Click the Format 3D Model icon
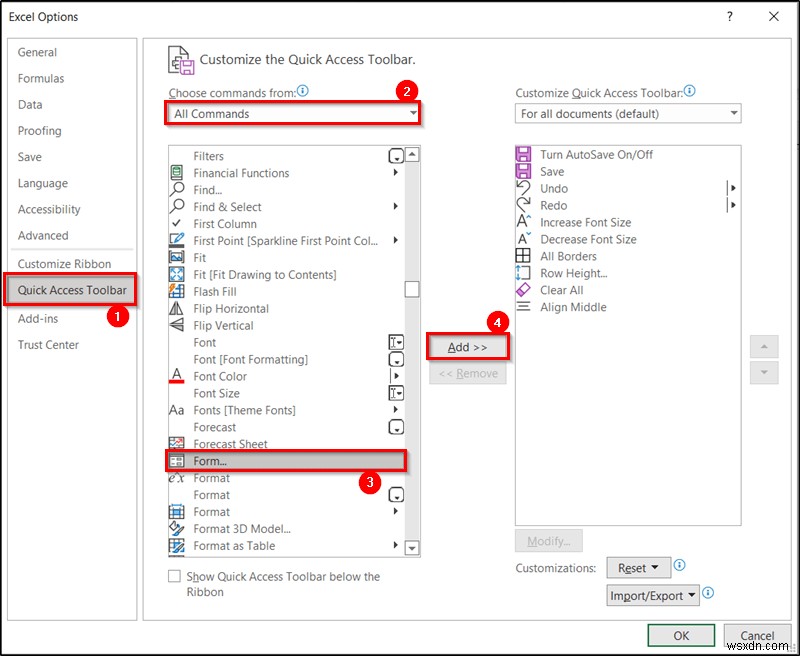This screenshot has width=800, height=656. (177, 528)
